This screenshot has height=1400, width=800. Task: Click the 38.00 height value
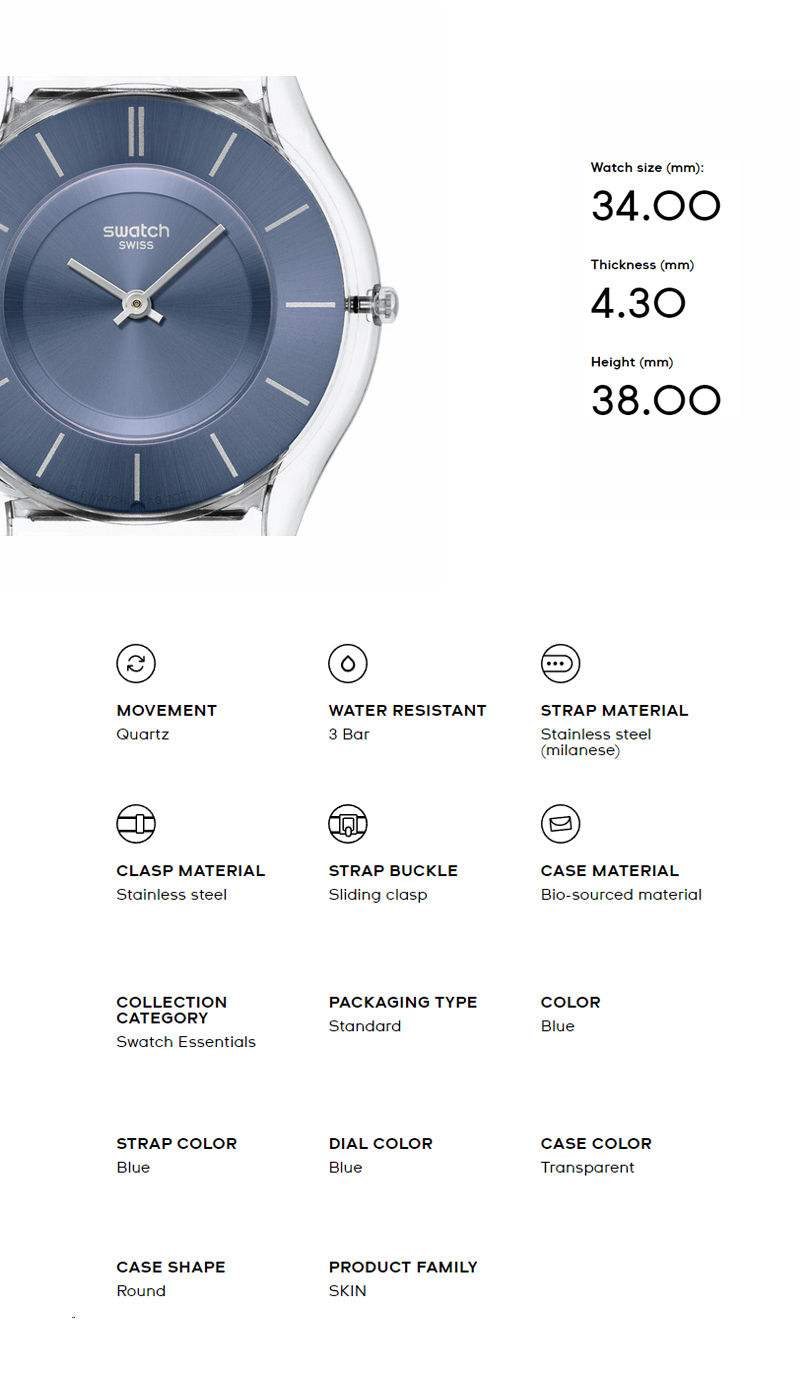pos(656,400)
